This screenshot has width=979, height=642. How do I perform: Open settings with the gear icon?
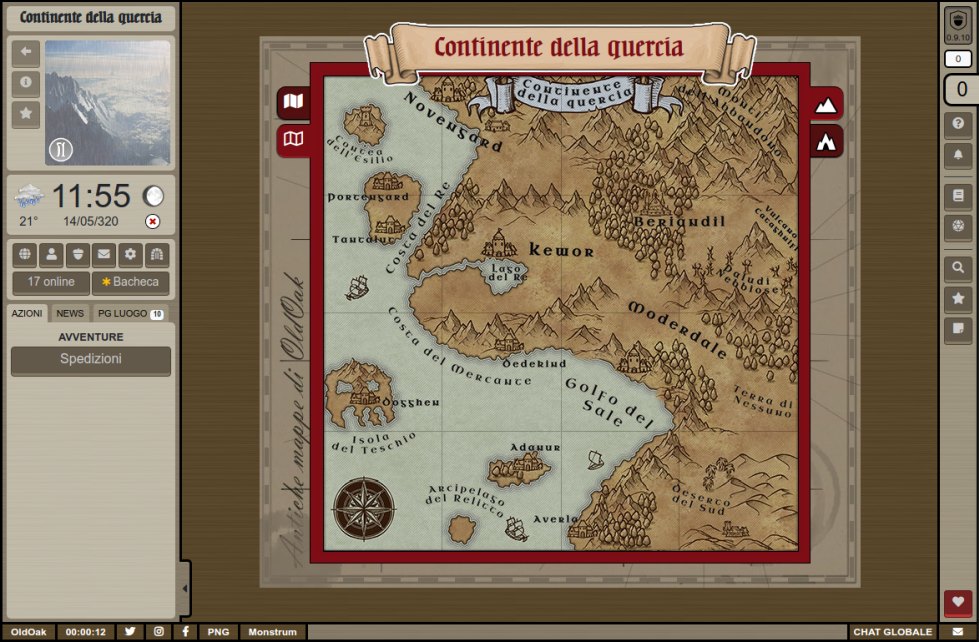click(x=129, y=254)
